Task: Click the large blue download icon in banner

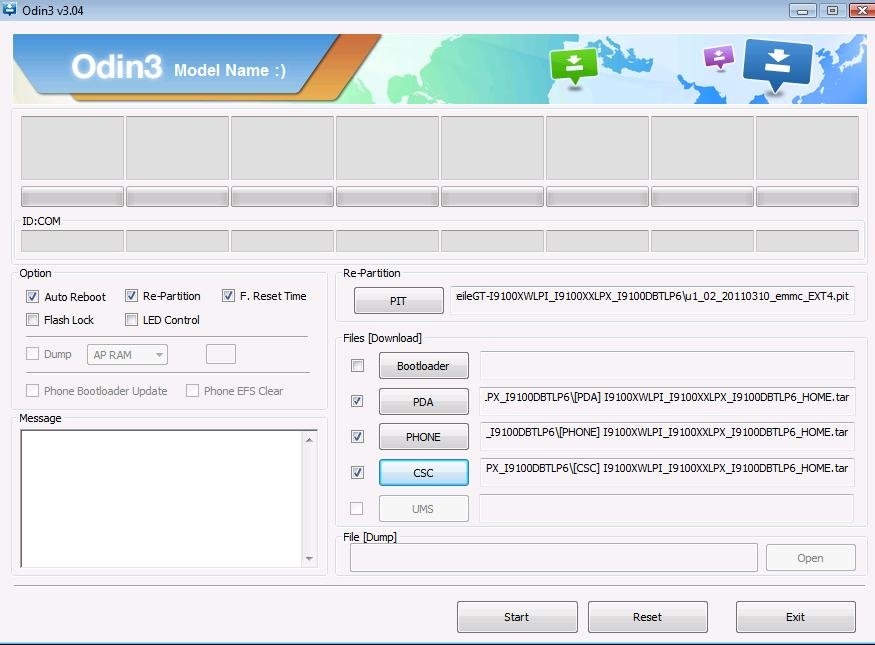Action: tap(777, 64)
